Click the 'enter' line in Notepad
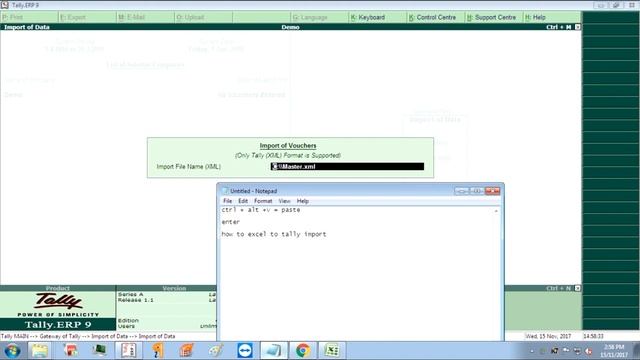This screenshot has width=640, height=360. (x=231, y=222)
